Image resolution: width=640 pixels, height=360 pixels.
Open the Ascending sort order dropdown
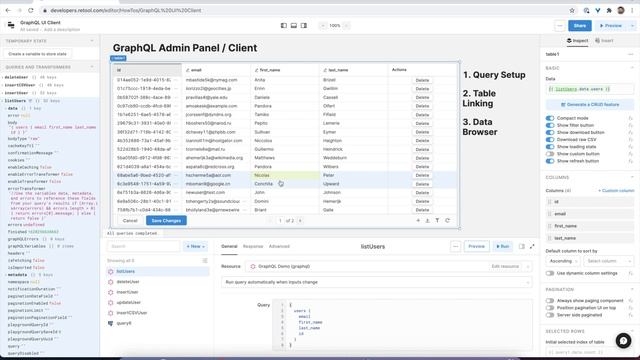pos(563,261)
